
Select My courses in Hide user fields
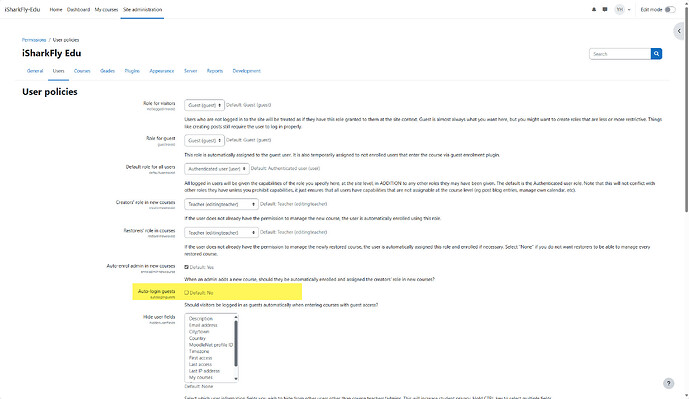click(201, 377)
